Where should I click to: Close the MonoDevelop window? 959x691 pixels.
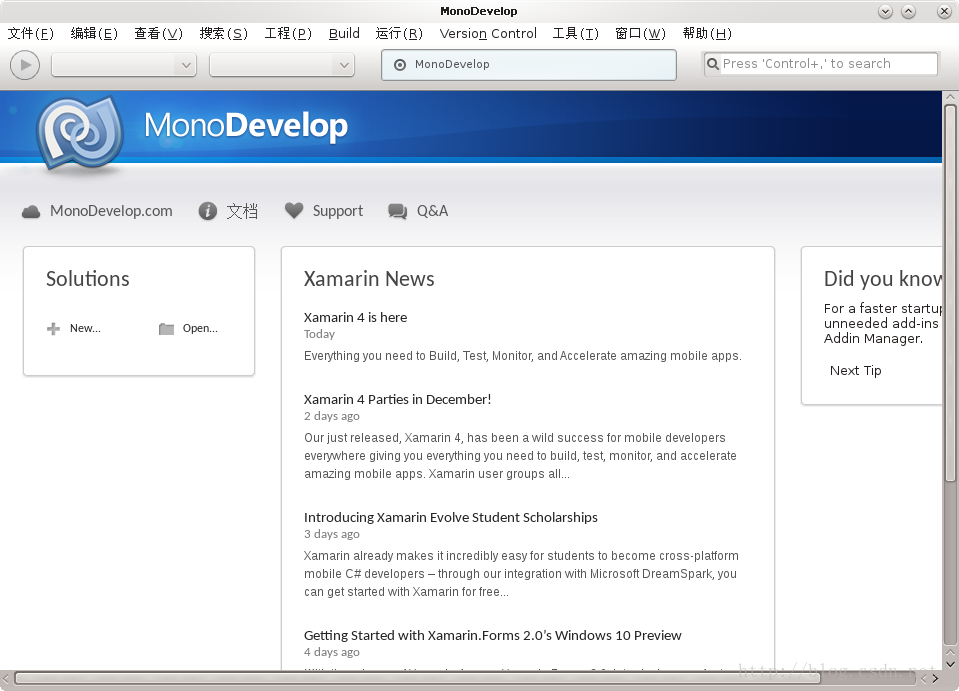click(x=944, y=12)
